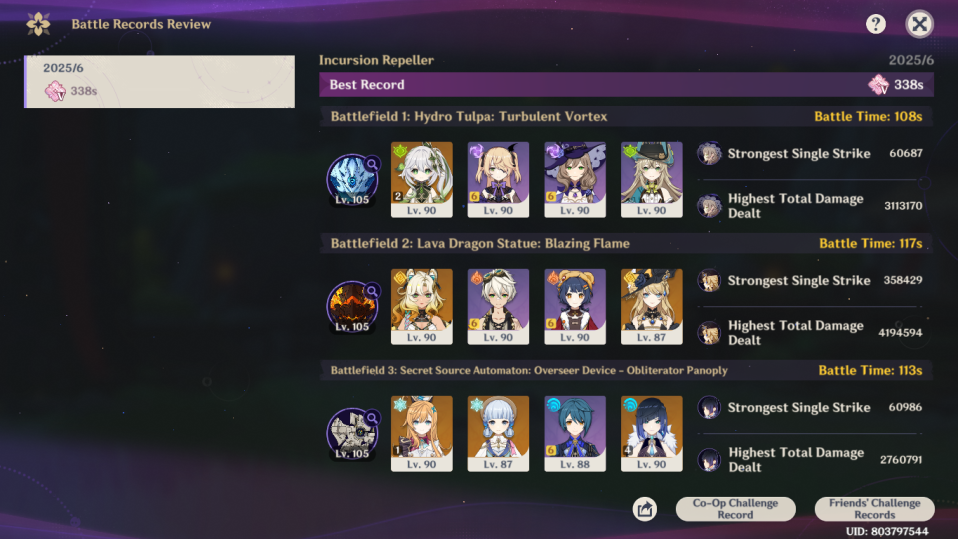
Task: Close the Battle Records Review screen
Action: coord(919,24)
